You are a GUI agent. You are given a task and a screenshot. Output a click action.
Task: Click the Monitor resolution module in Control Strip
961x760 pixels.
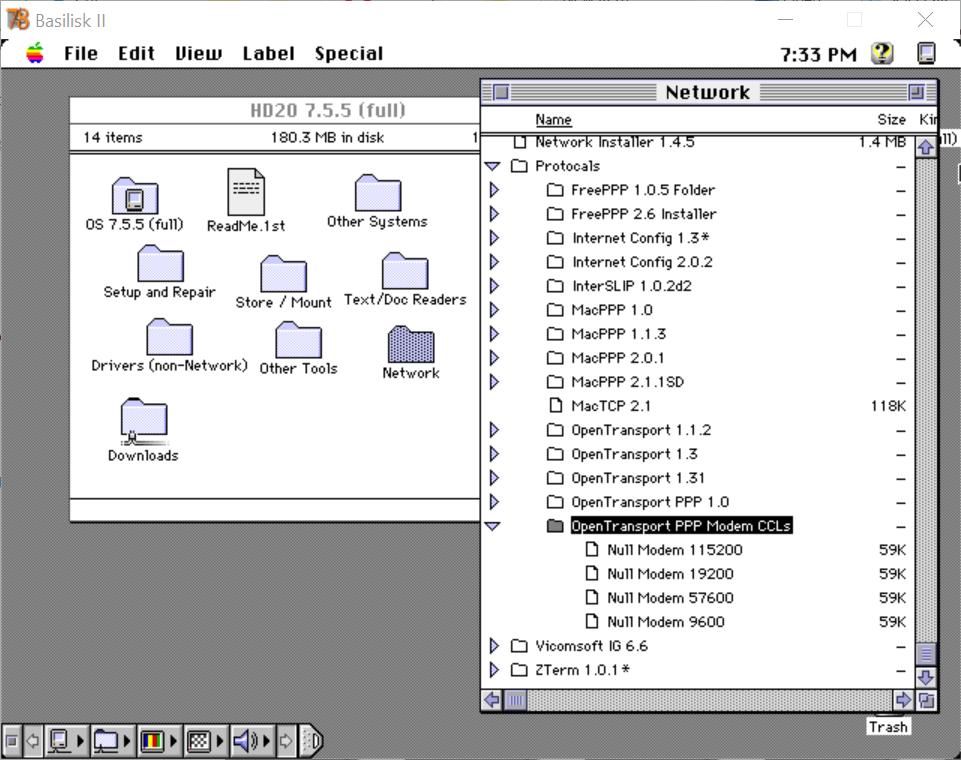coord(204,741)
